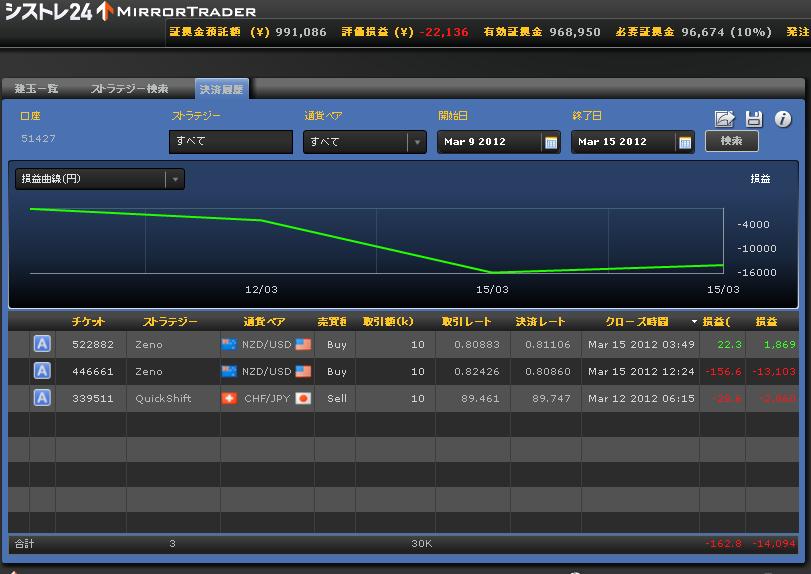This screenshot has height=574, width=811.
Task: Open the calendar picker for the start date
Action: pos(551,142)
